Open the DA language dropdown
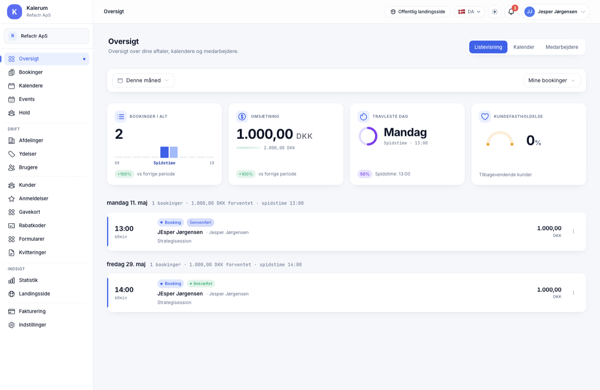Viewport: 600px width, 390px height. 469,11
